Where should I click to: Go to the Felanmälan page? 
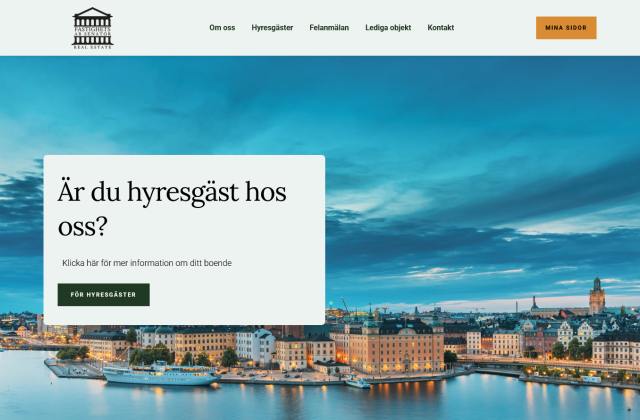[329, 28]
